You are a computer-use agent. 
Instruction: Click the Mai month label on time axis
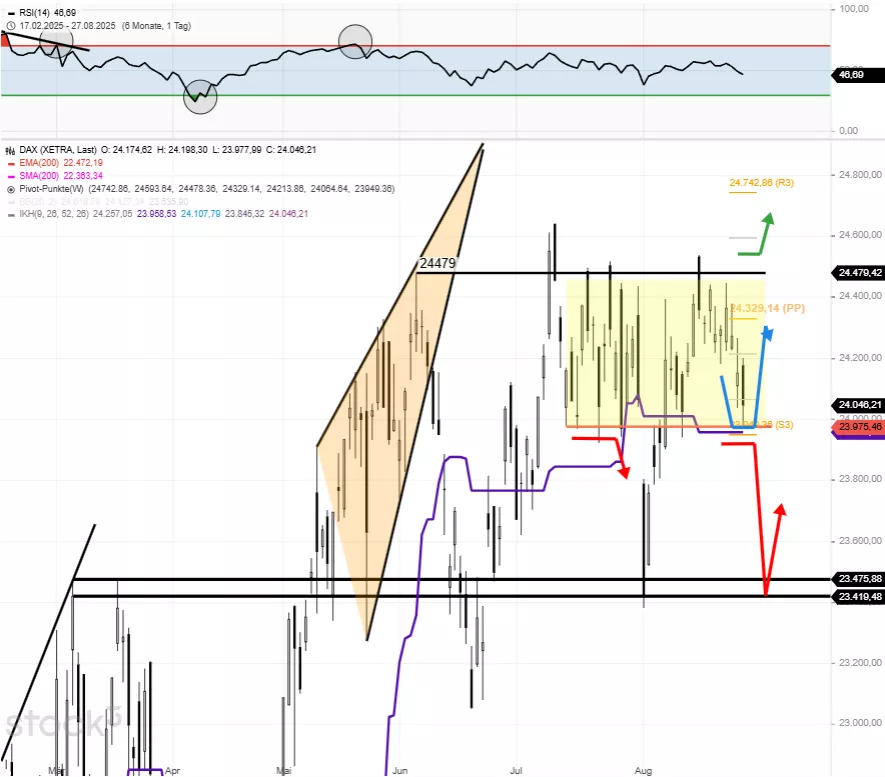(284, 771)
